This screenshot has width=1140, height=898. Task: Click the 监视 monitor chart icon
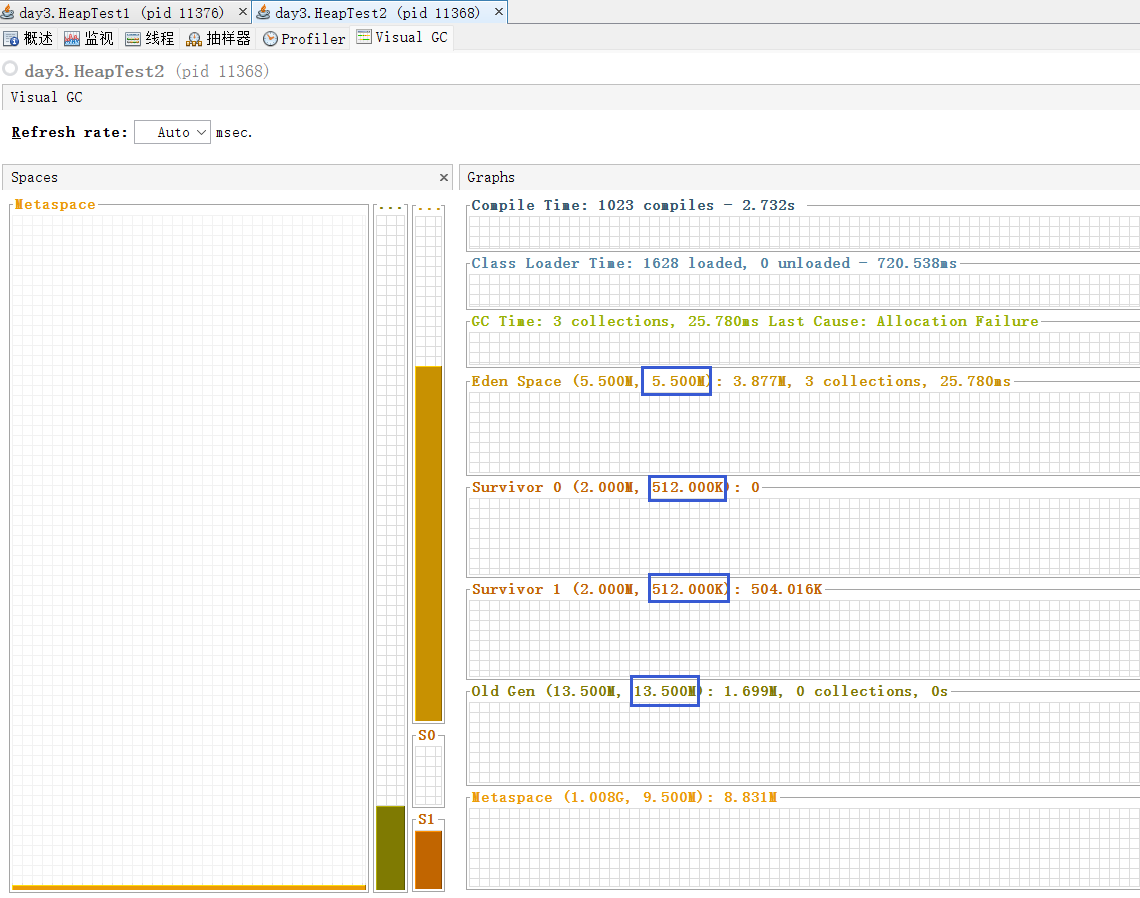coord(72,39)
